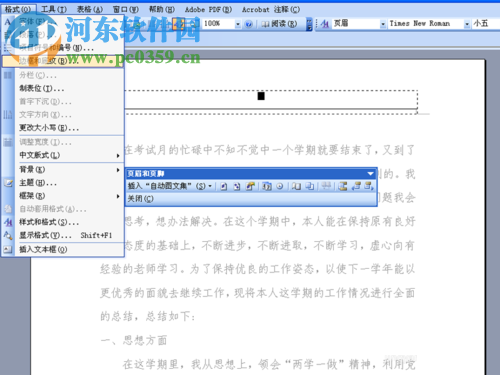Screen dimensions: 500x375
Task: Open the 帮助(H) menu
Action: click(162, 10)
